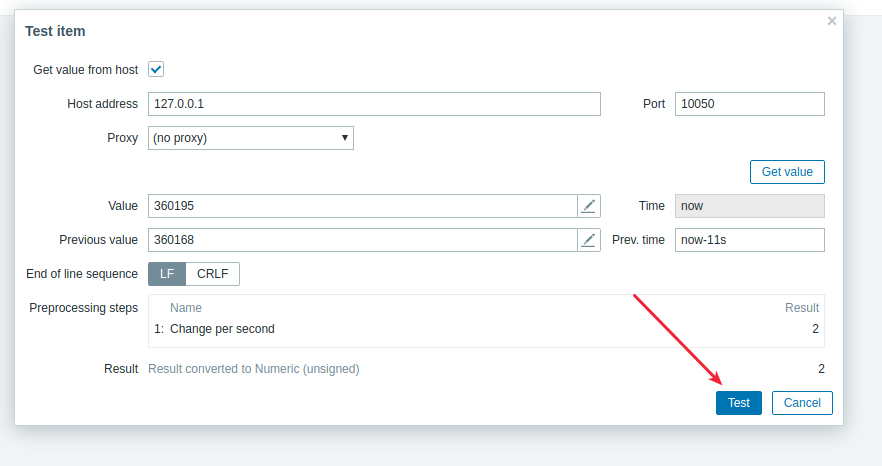Click the Proxy dropdown arrow

pyautogui.click(x=345, y=138)
